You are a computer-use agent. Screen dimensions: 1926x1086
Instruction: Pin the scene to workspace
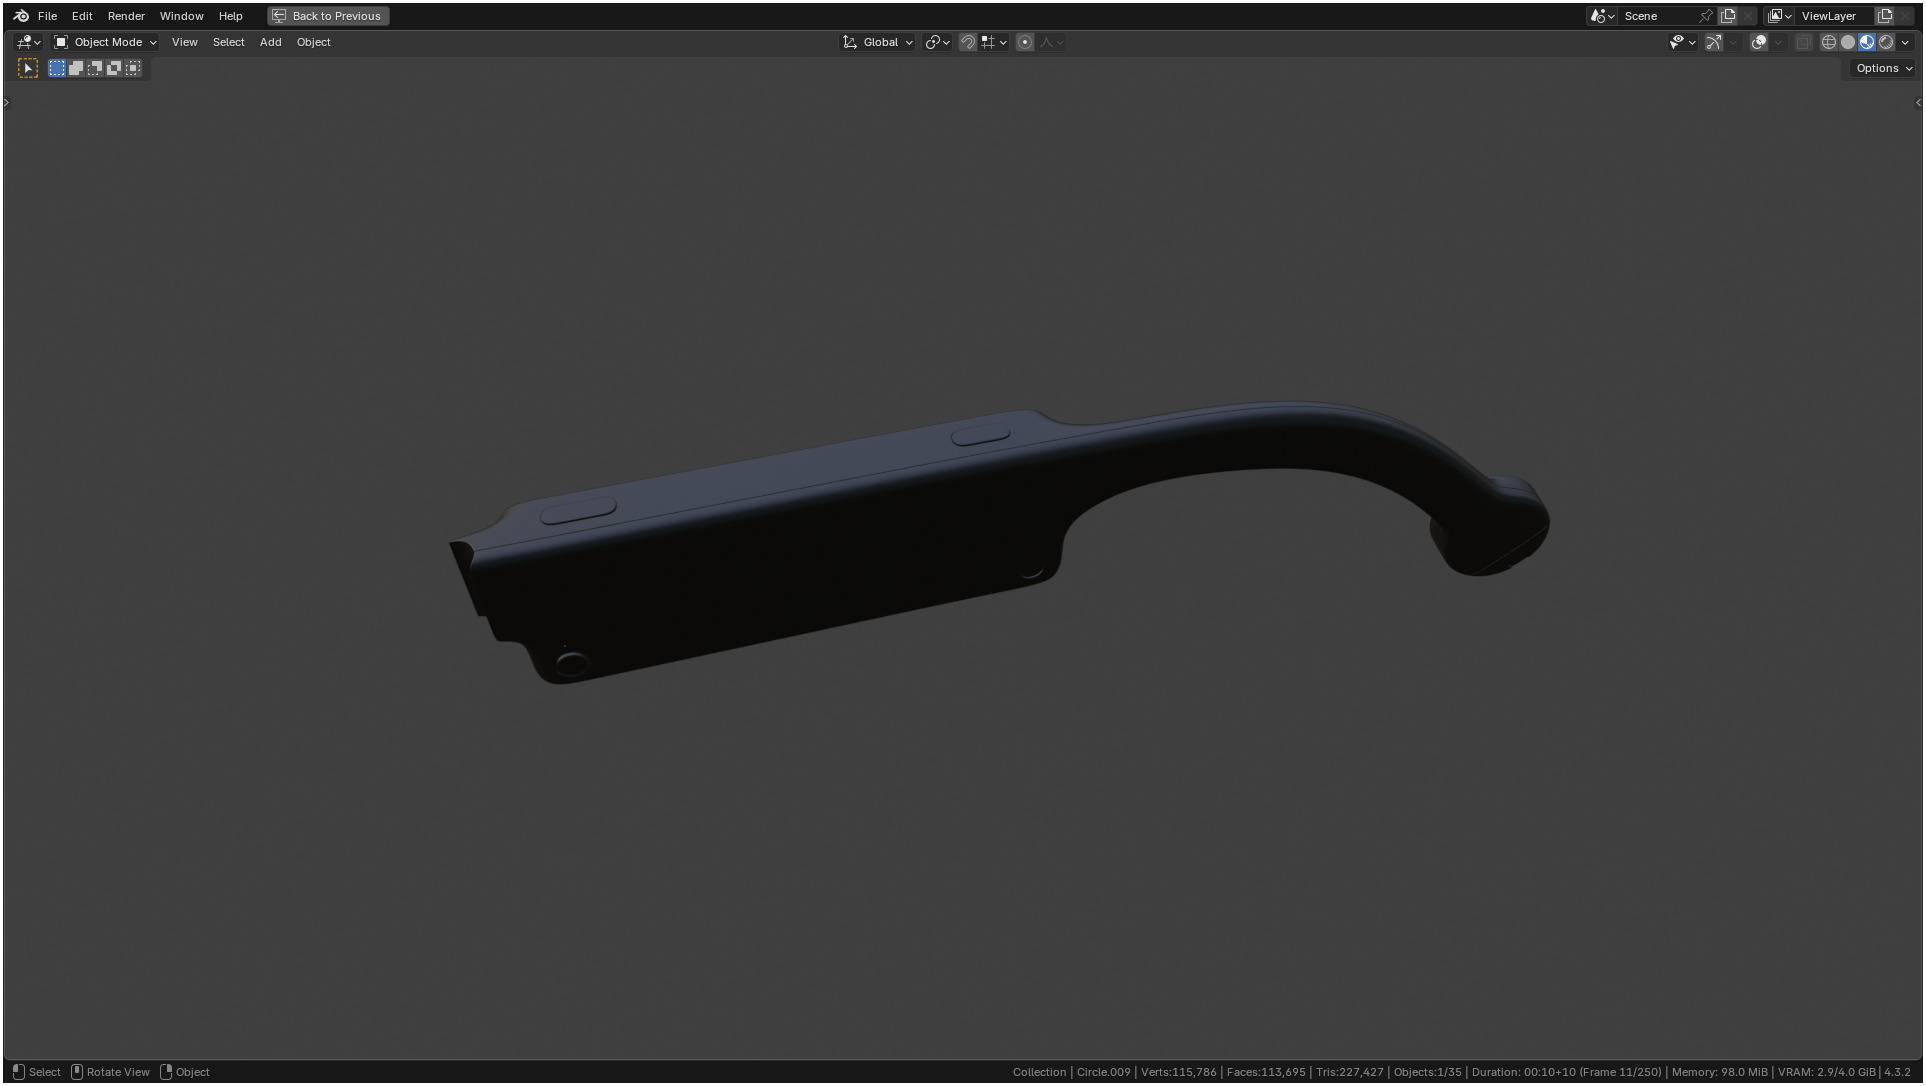1706,16
